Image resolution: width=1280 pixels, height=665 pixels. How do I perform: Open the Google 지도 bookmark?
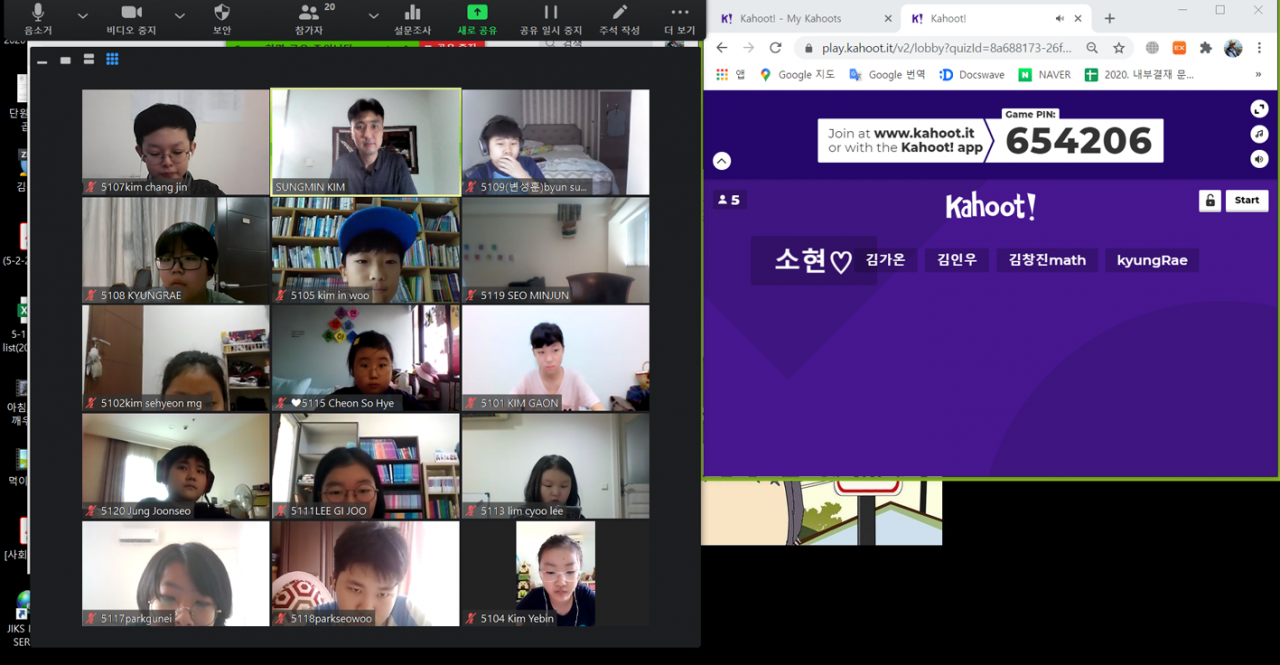tap(797, 74)
